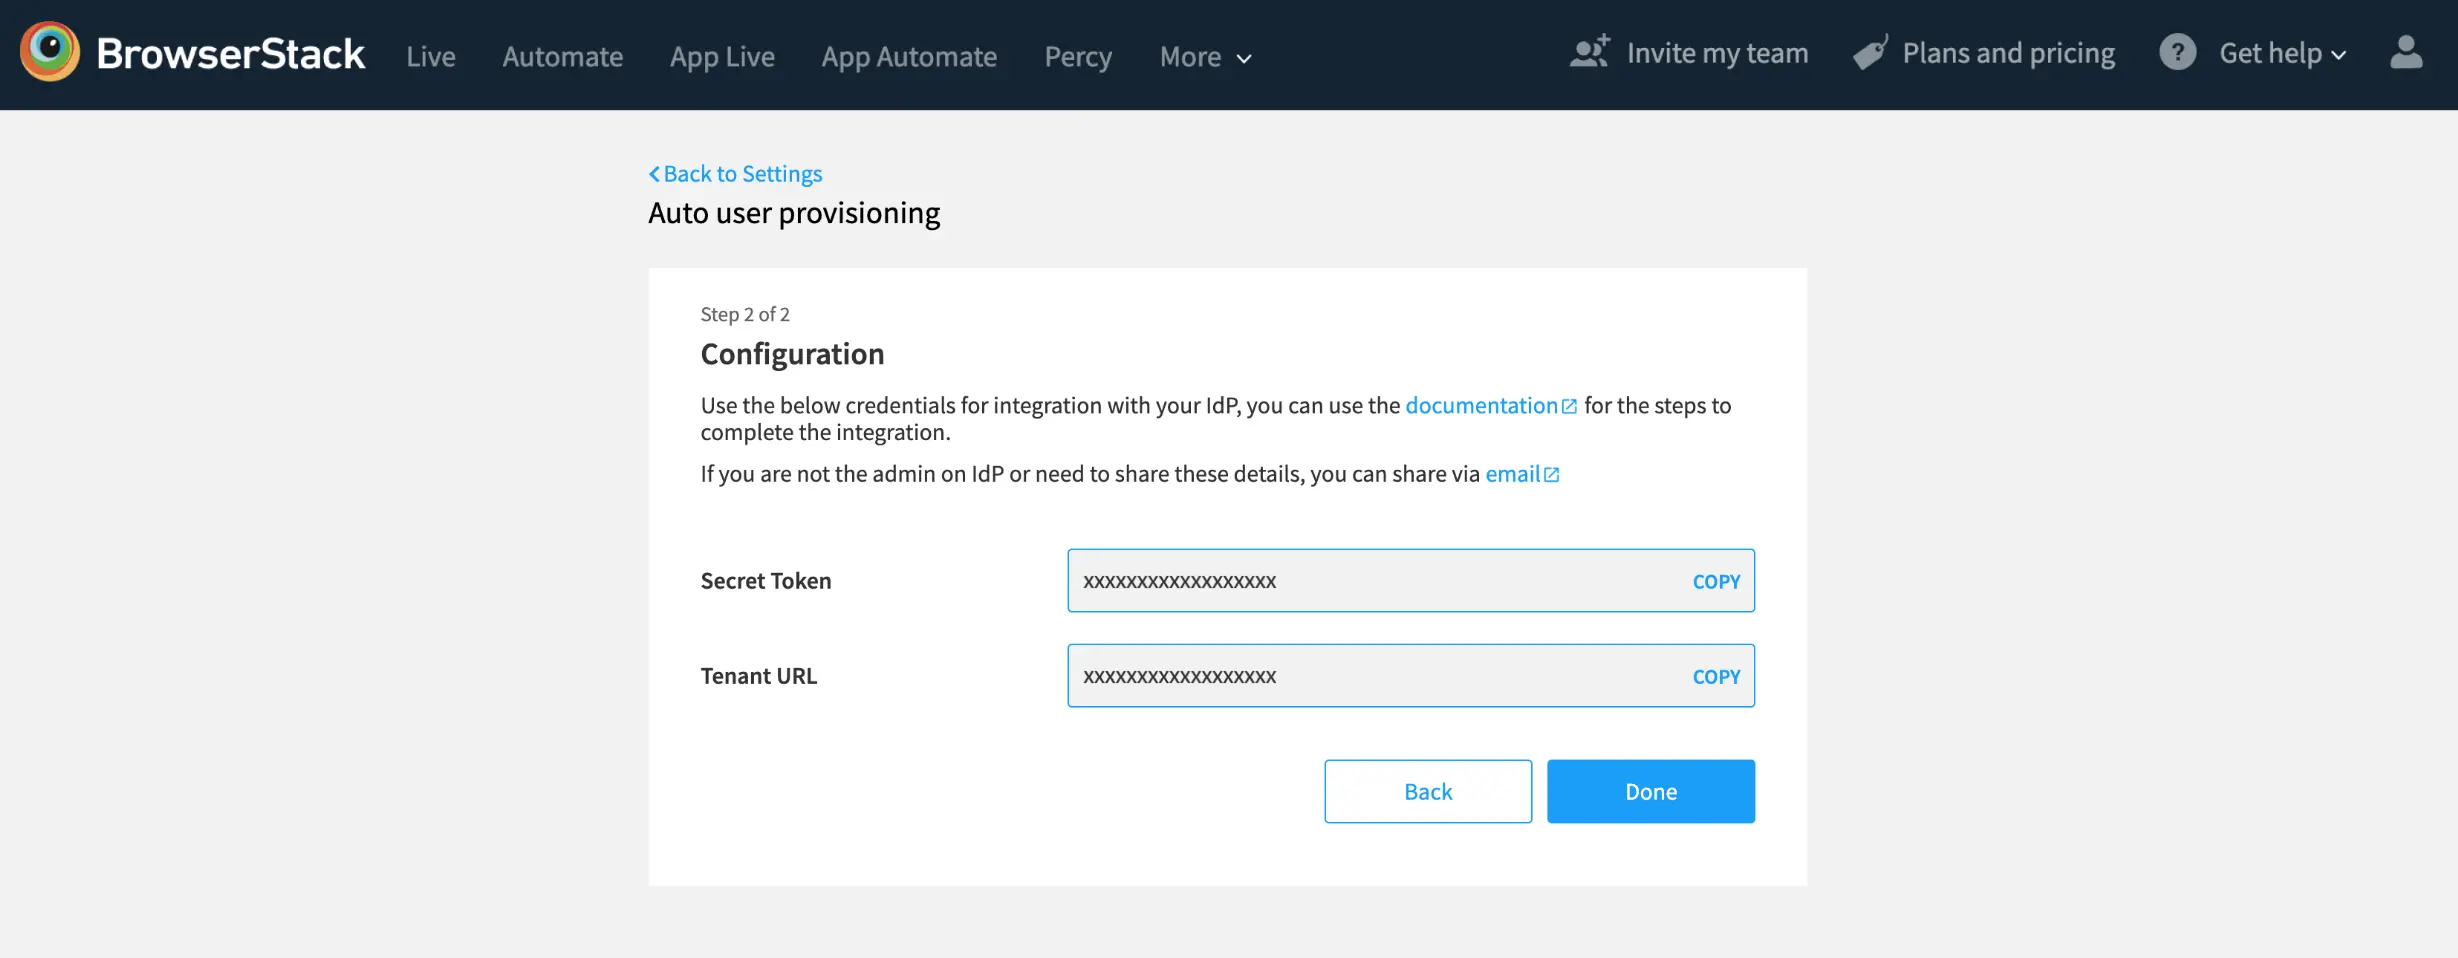Click the question mark help icon
The height and width of the screenshot is (958, 2458).
pos(2177,53)
